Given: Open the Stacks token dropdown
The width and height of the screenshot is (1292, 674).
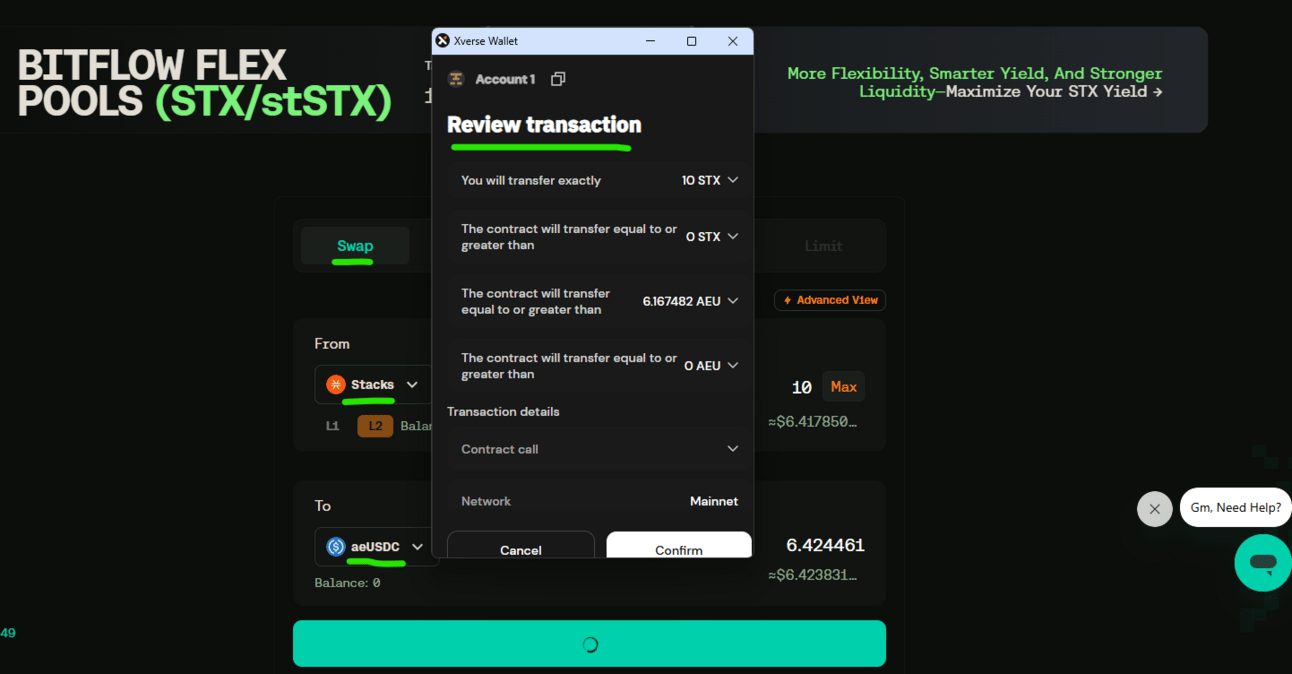Looking at the screenshot, I should [x=374, y=385].
